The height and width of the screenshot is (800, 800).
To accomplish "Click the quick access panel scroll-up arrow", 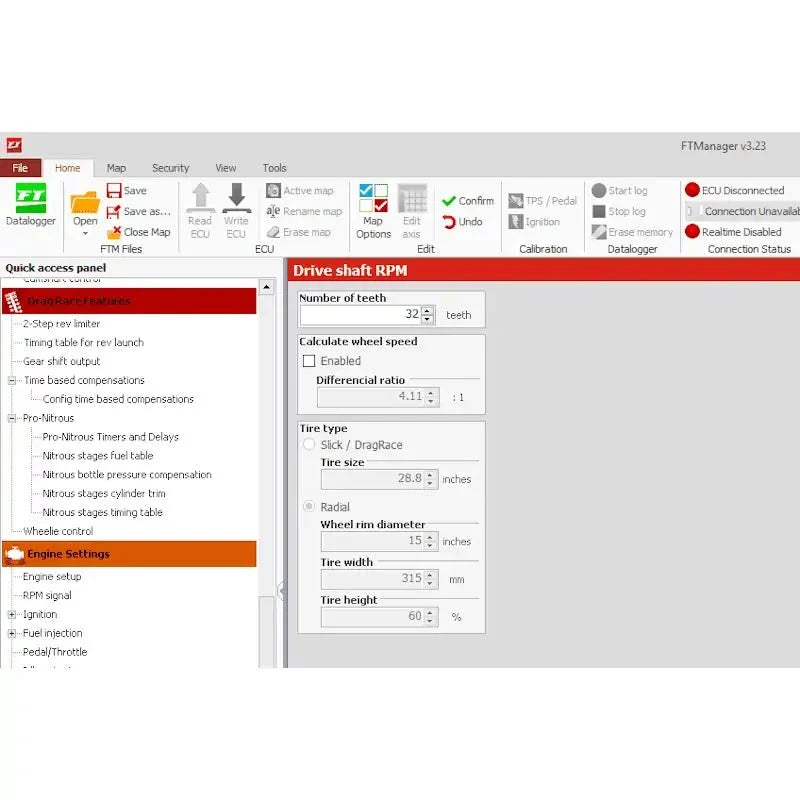I will click(266, 288).
